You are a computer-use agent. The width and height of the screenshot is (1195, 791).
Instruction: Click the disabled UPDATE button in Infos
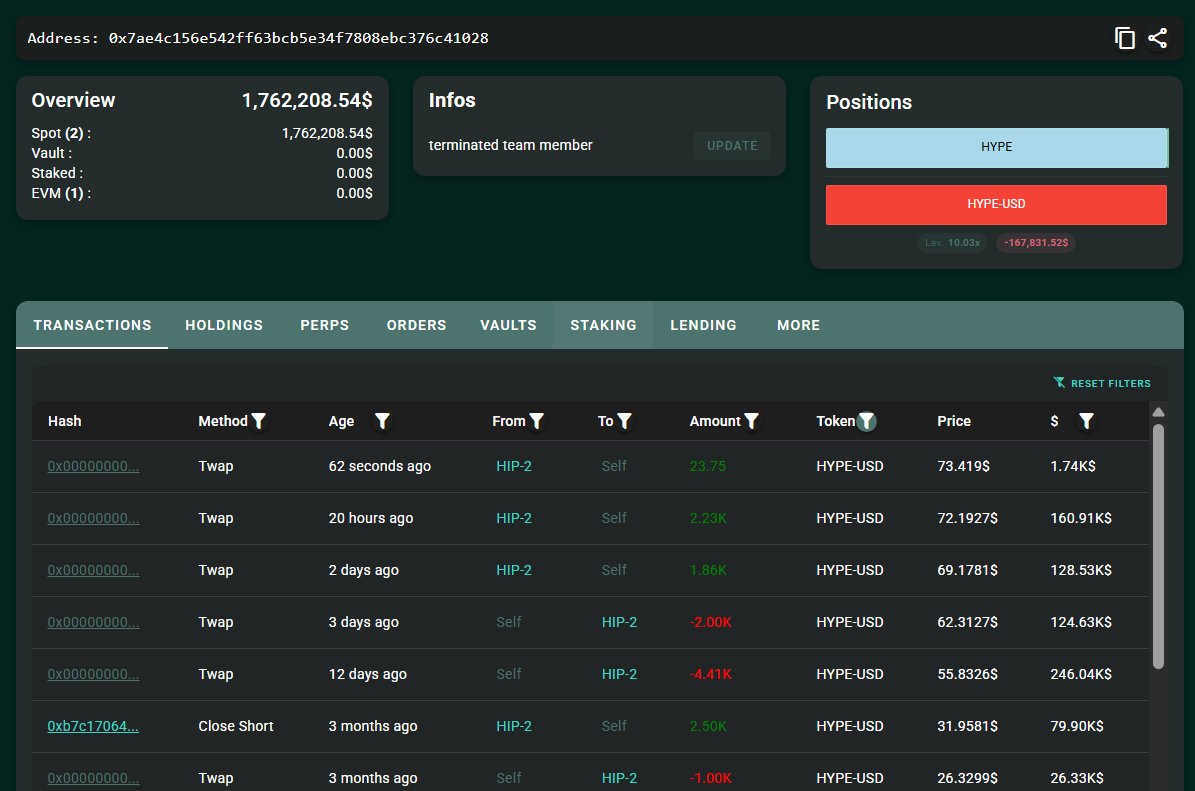point(732,146)
